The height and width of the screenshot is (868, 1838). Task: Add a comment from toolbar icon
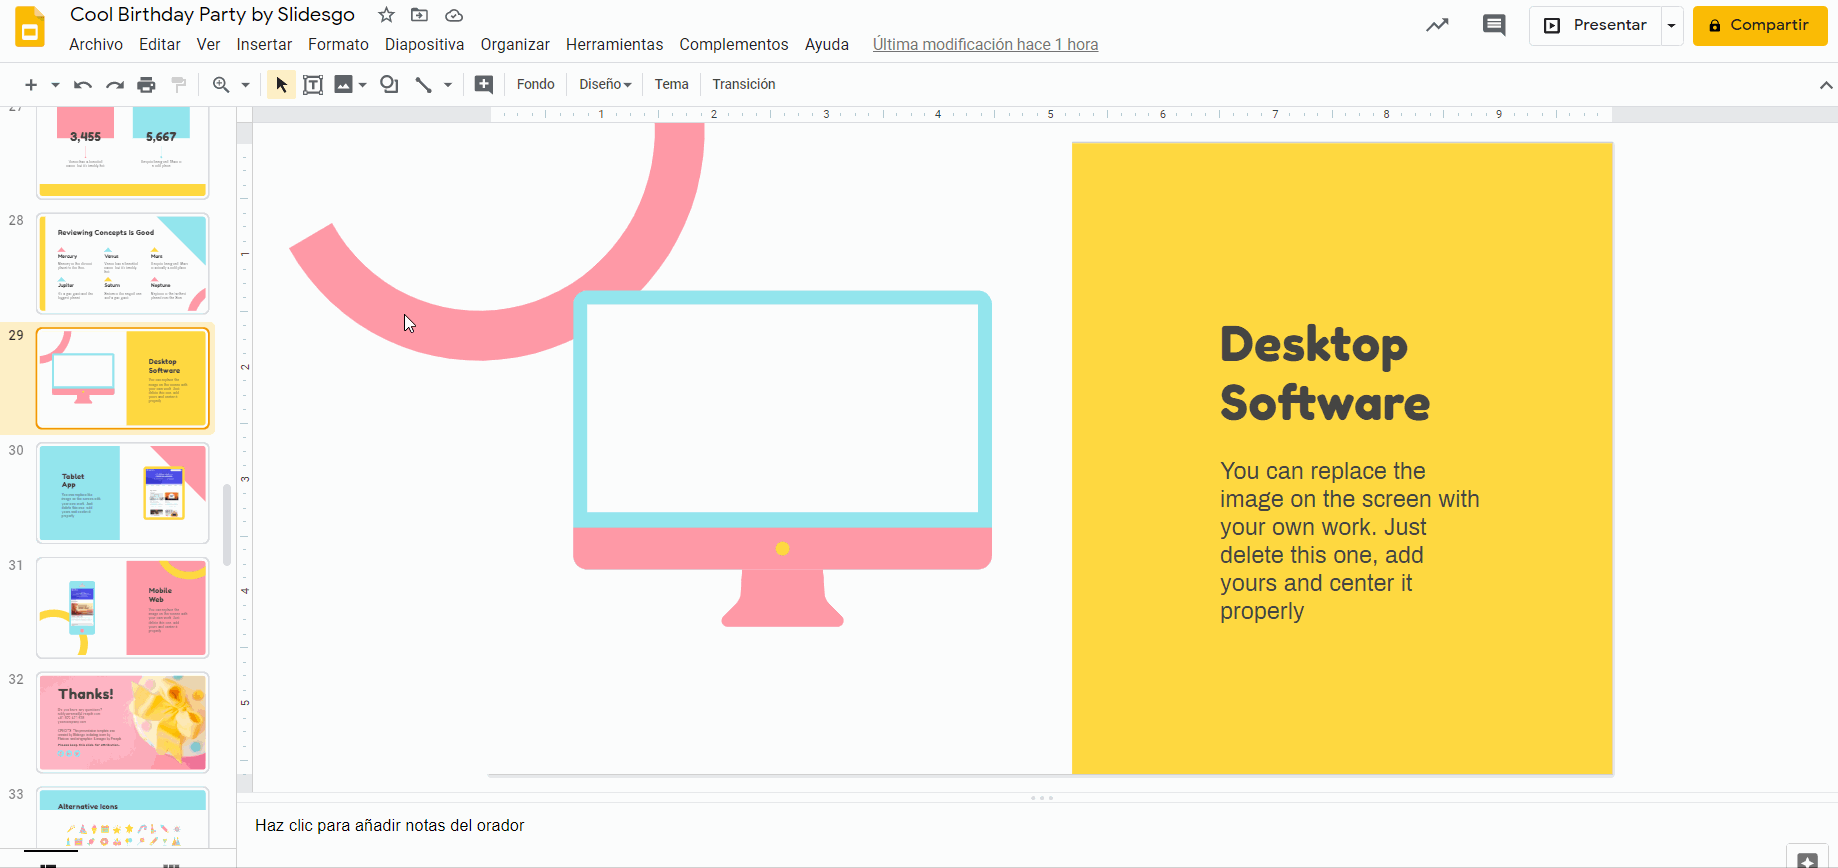[x=484, y=85]
